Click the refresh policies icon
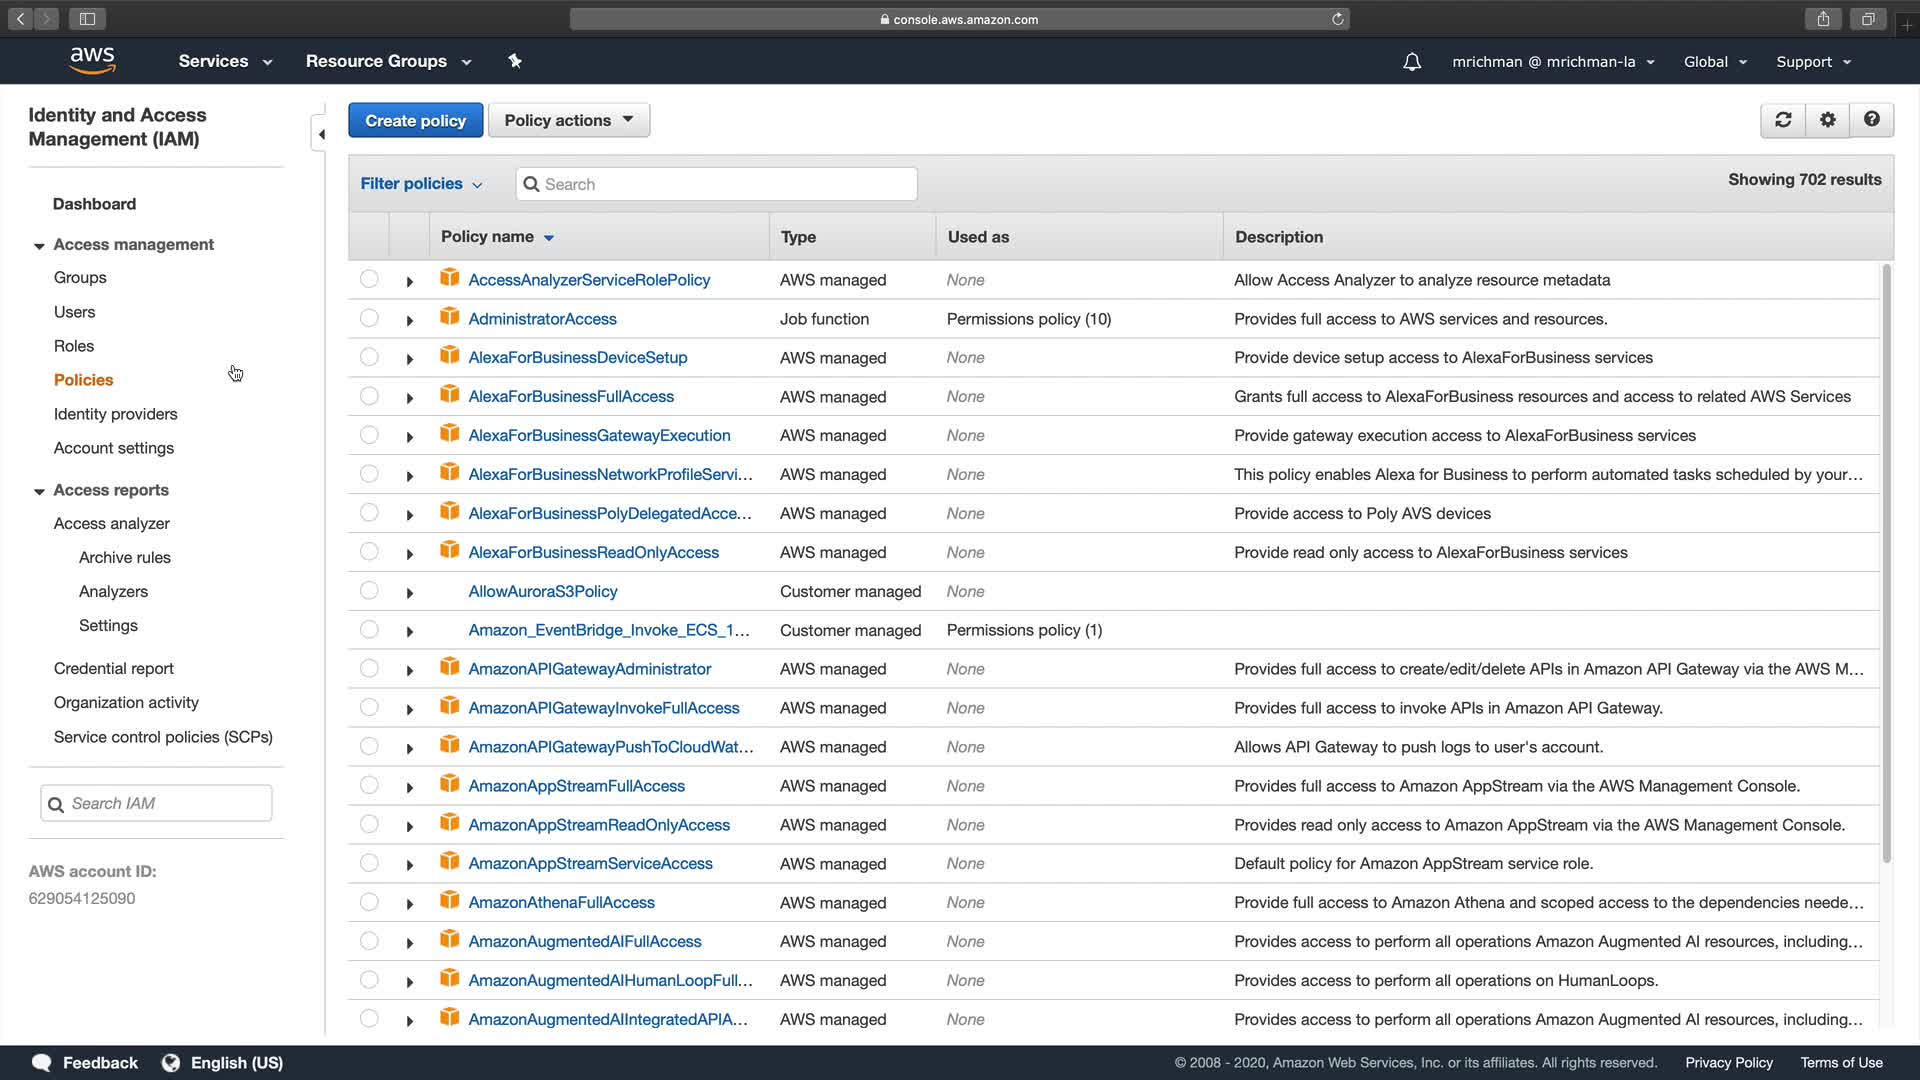This screenshot has height=1080, width=1920. [x=1783, y=120]
